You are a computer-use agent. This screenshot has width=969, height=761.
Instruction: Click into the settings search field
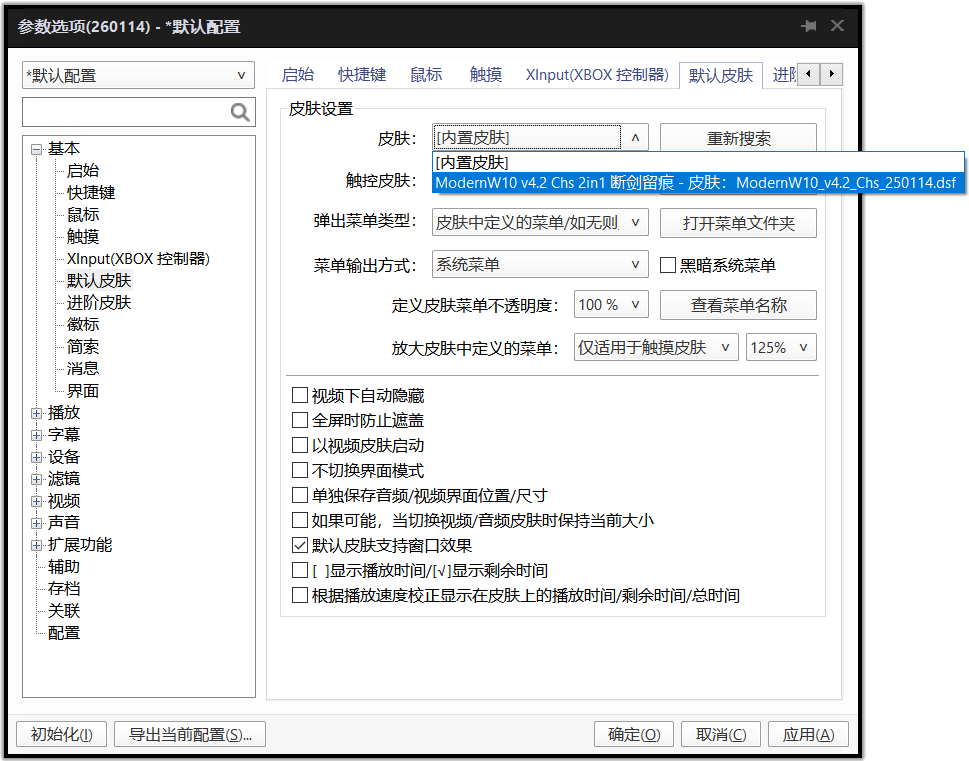[x=125, y=112]
